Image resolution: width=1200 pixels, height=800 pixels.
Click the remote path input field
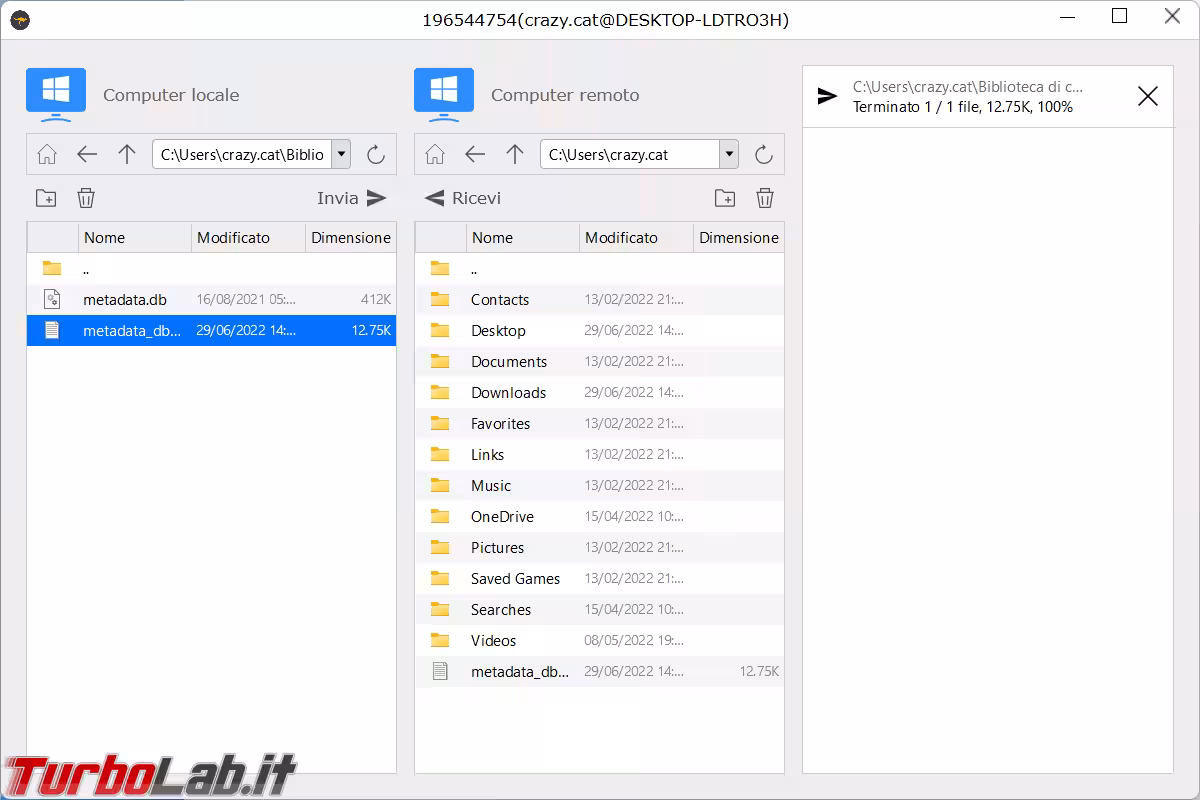[630, 154]
